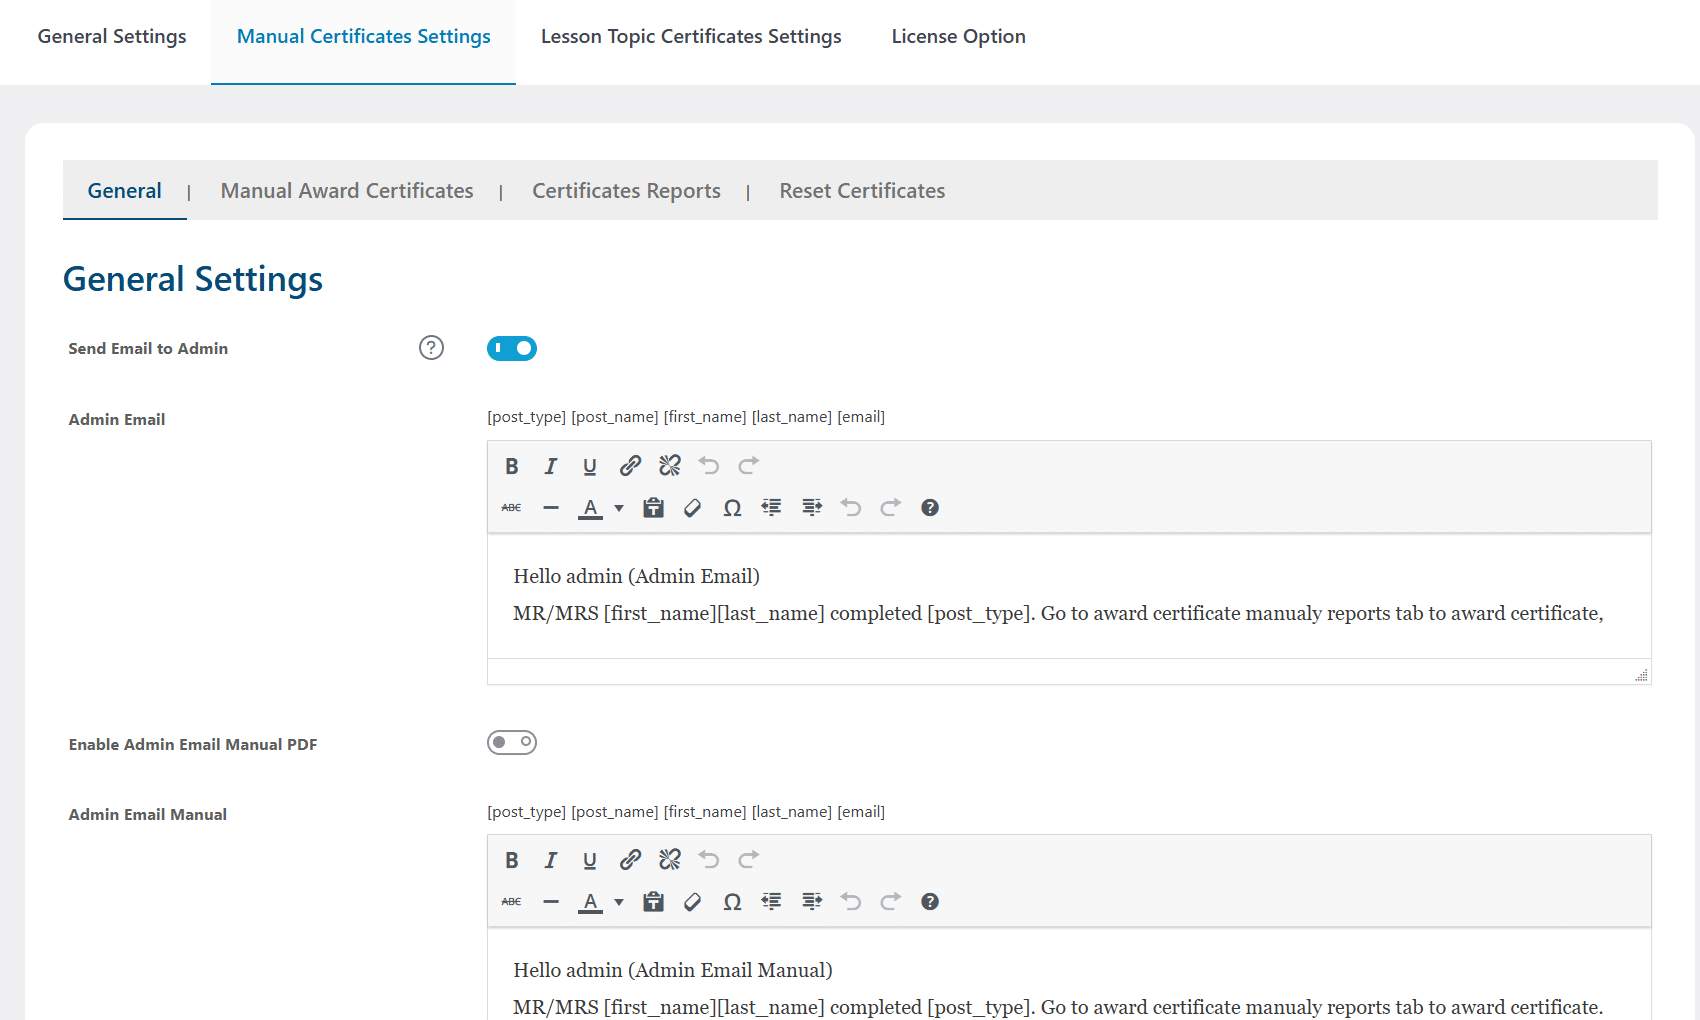1700x1020 pixels.
Task: Open Manual Award Certificates sub-tab
Action: point(347,191)
